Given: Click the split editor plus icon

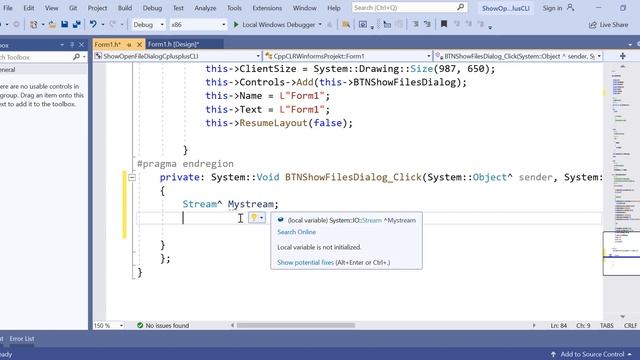Looking at the screenshot, I should 622,56.
